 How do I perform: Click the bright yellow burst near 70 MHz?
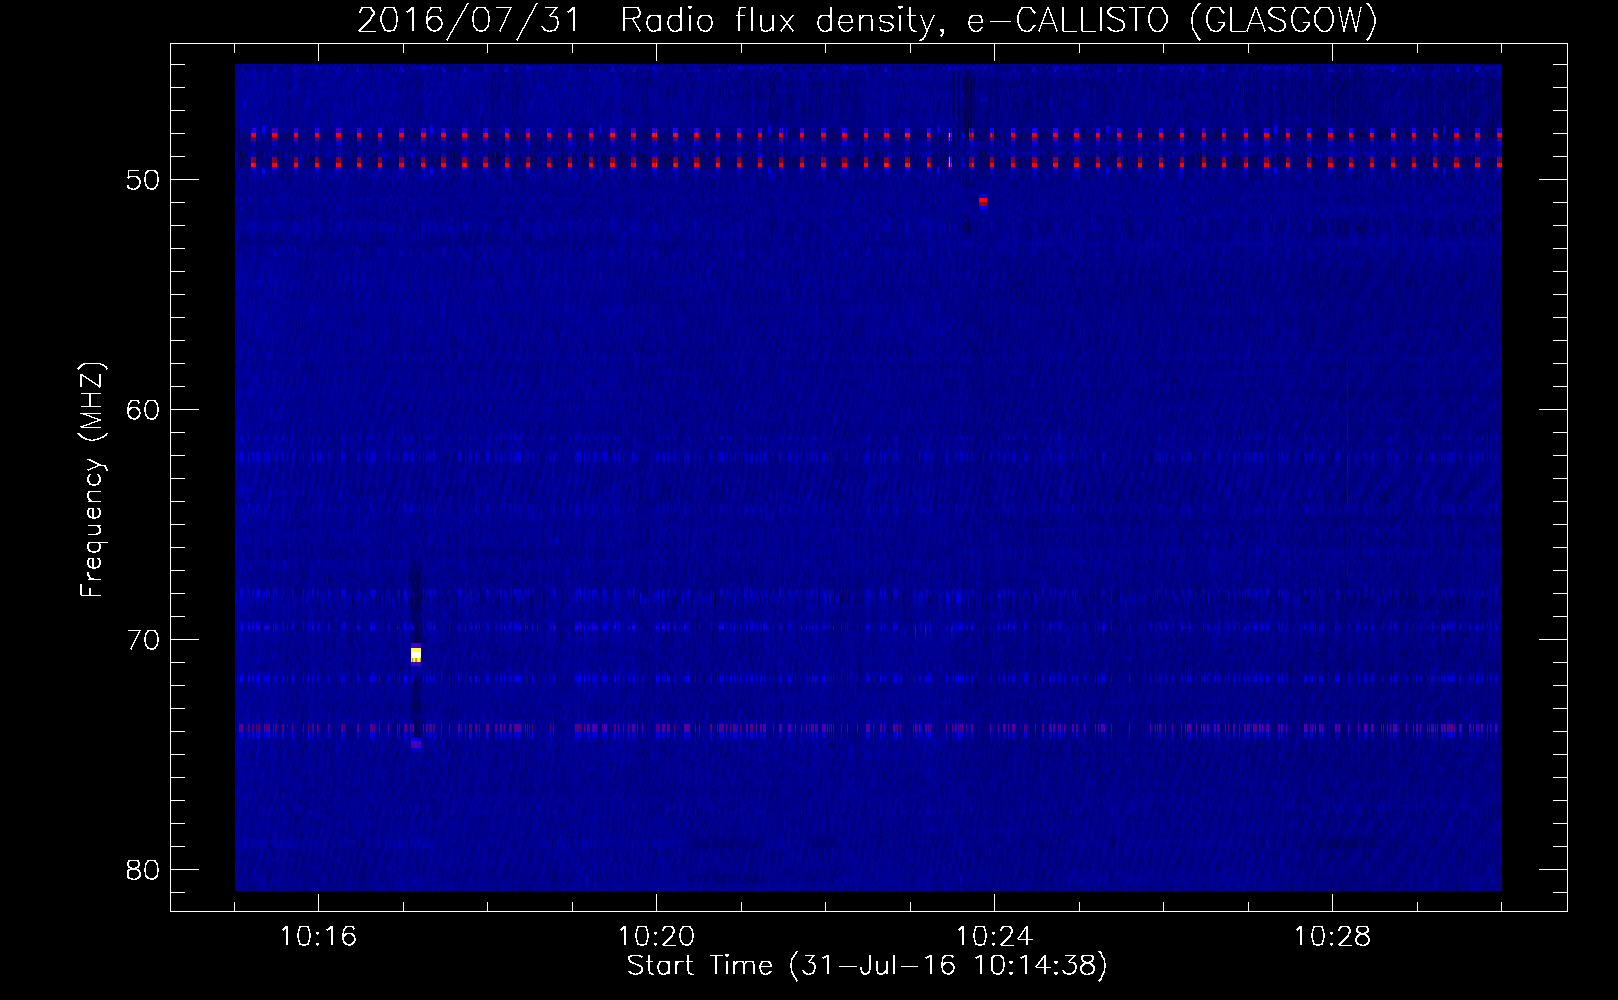[416, 655]
